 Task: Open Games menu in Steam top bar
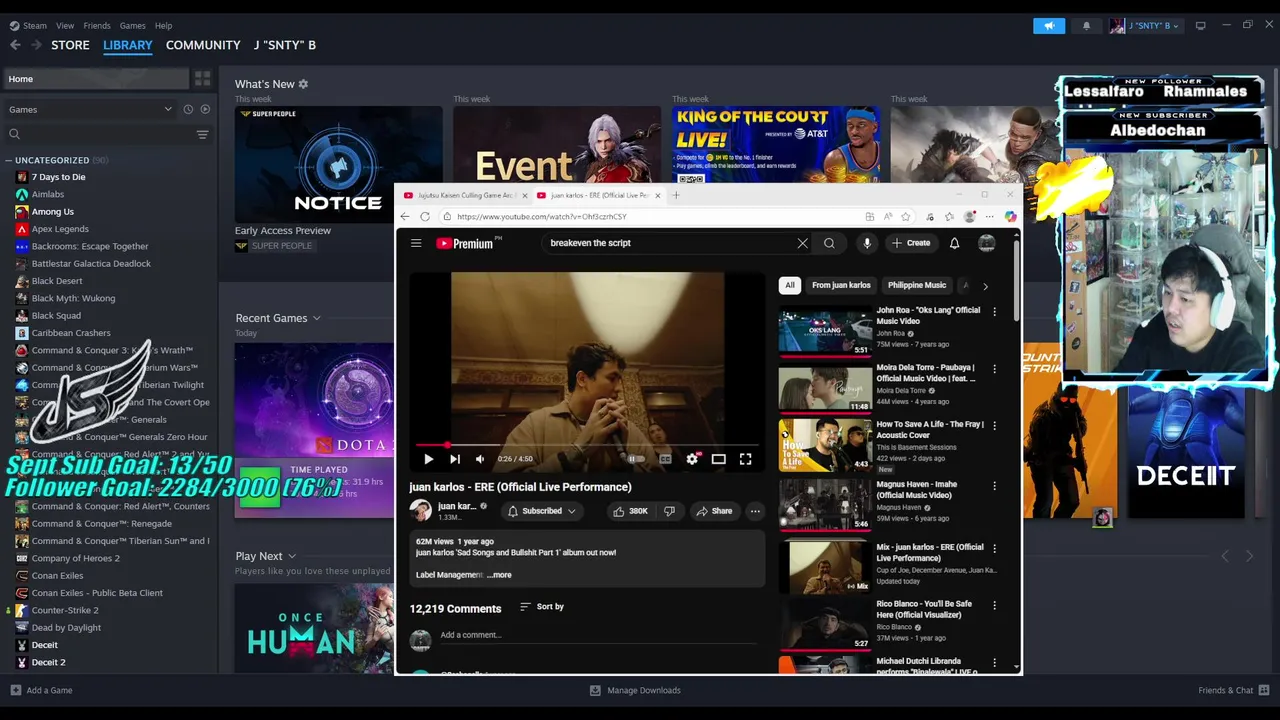(x=132, y=26)
